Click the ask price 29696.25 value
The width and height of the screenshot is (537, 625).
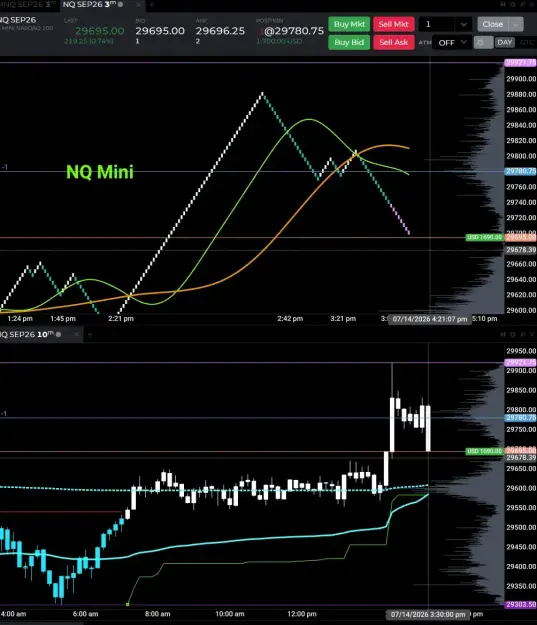(220, 31)
